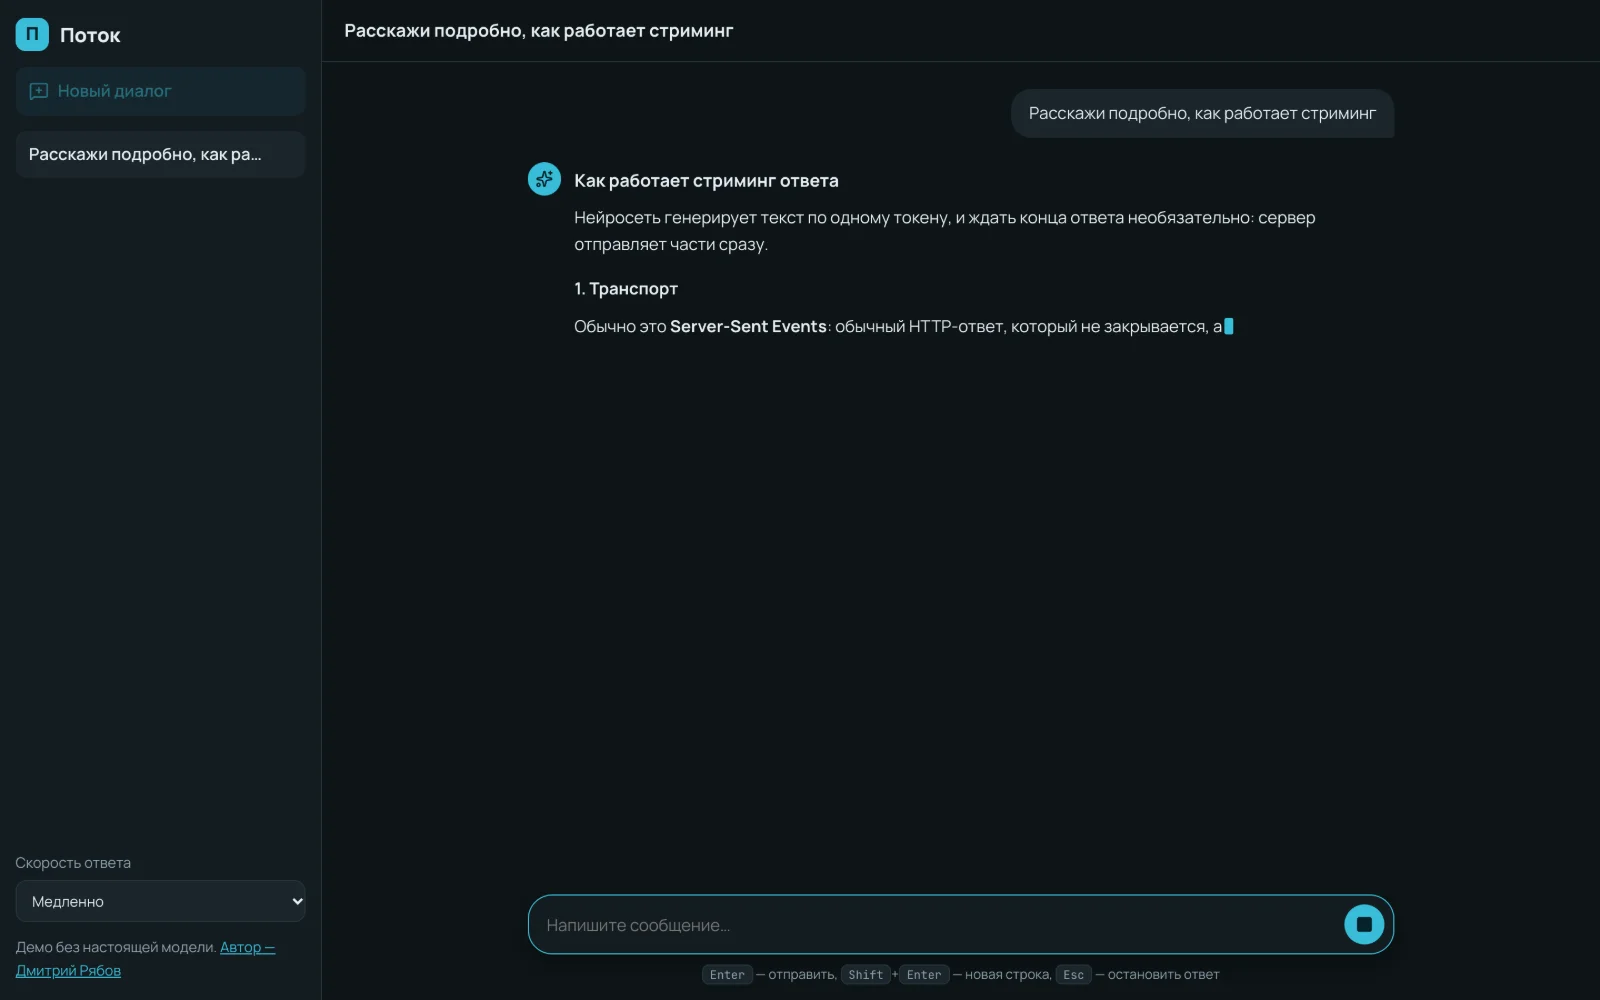Focus the Напишите сообщение… input field
The height and width of the screenshot is (1000, 1600).
click(x=935, y=925)
